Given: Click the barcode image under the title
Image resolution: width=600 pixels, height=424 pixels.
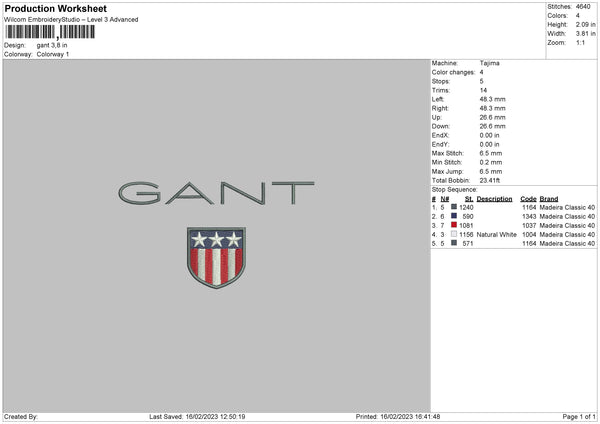Looking at the screenshot, I should pyautogui.click(x=50, y=32).
